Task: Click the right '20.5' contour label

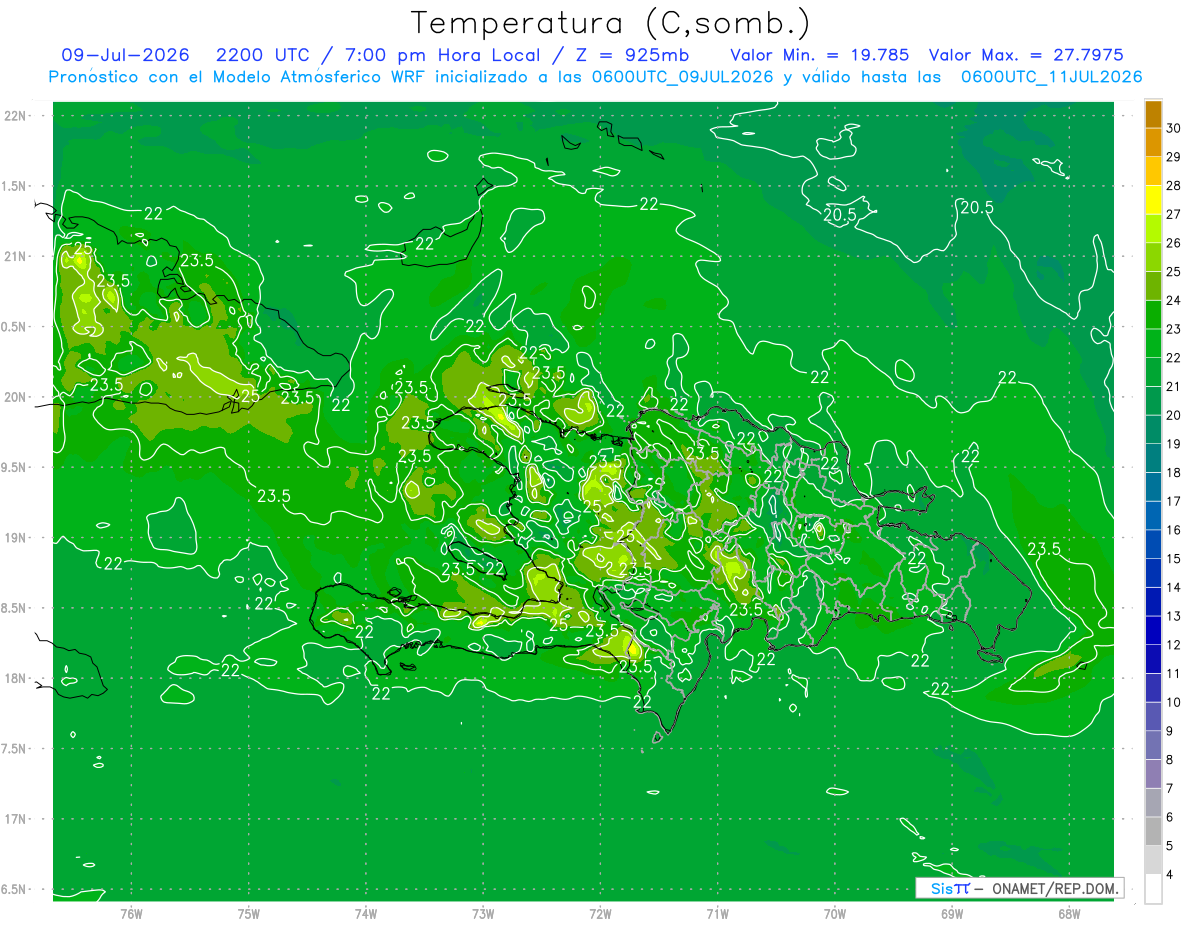Action: pos(977,208)
